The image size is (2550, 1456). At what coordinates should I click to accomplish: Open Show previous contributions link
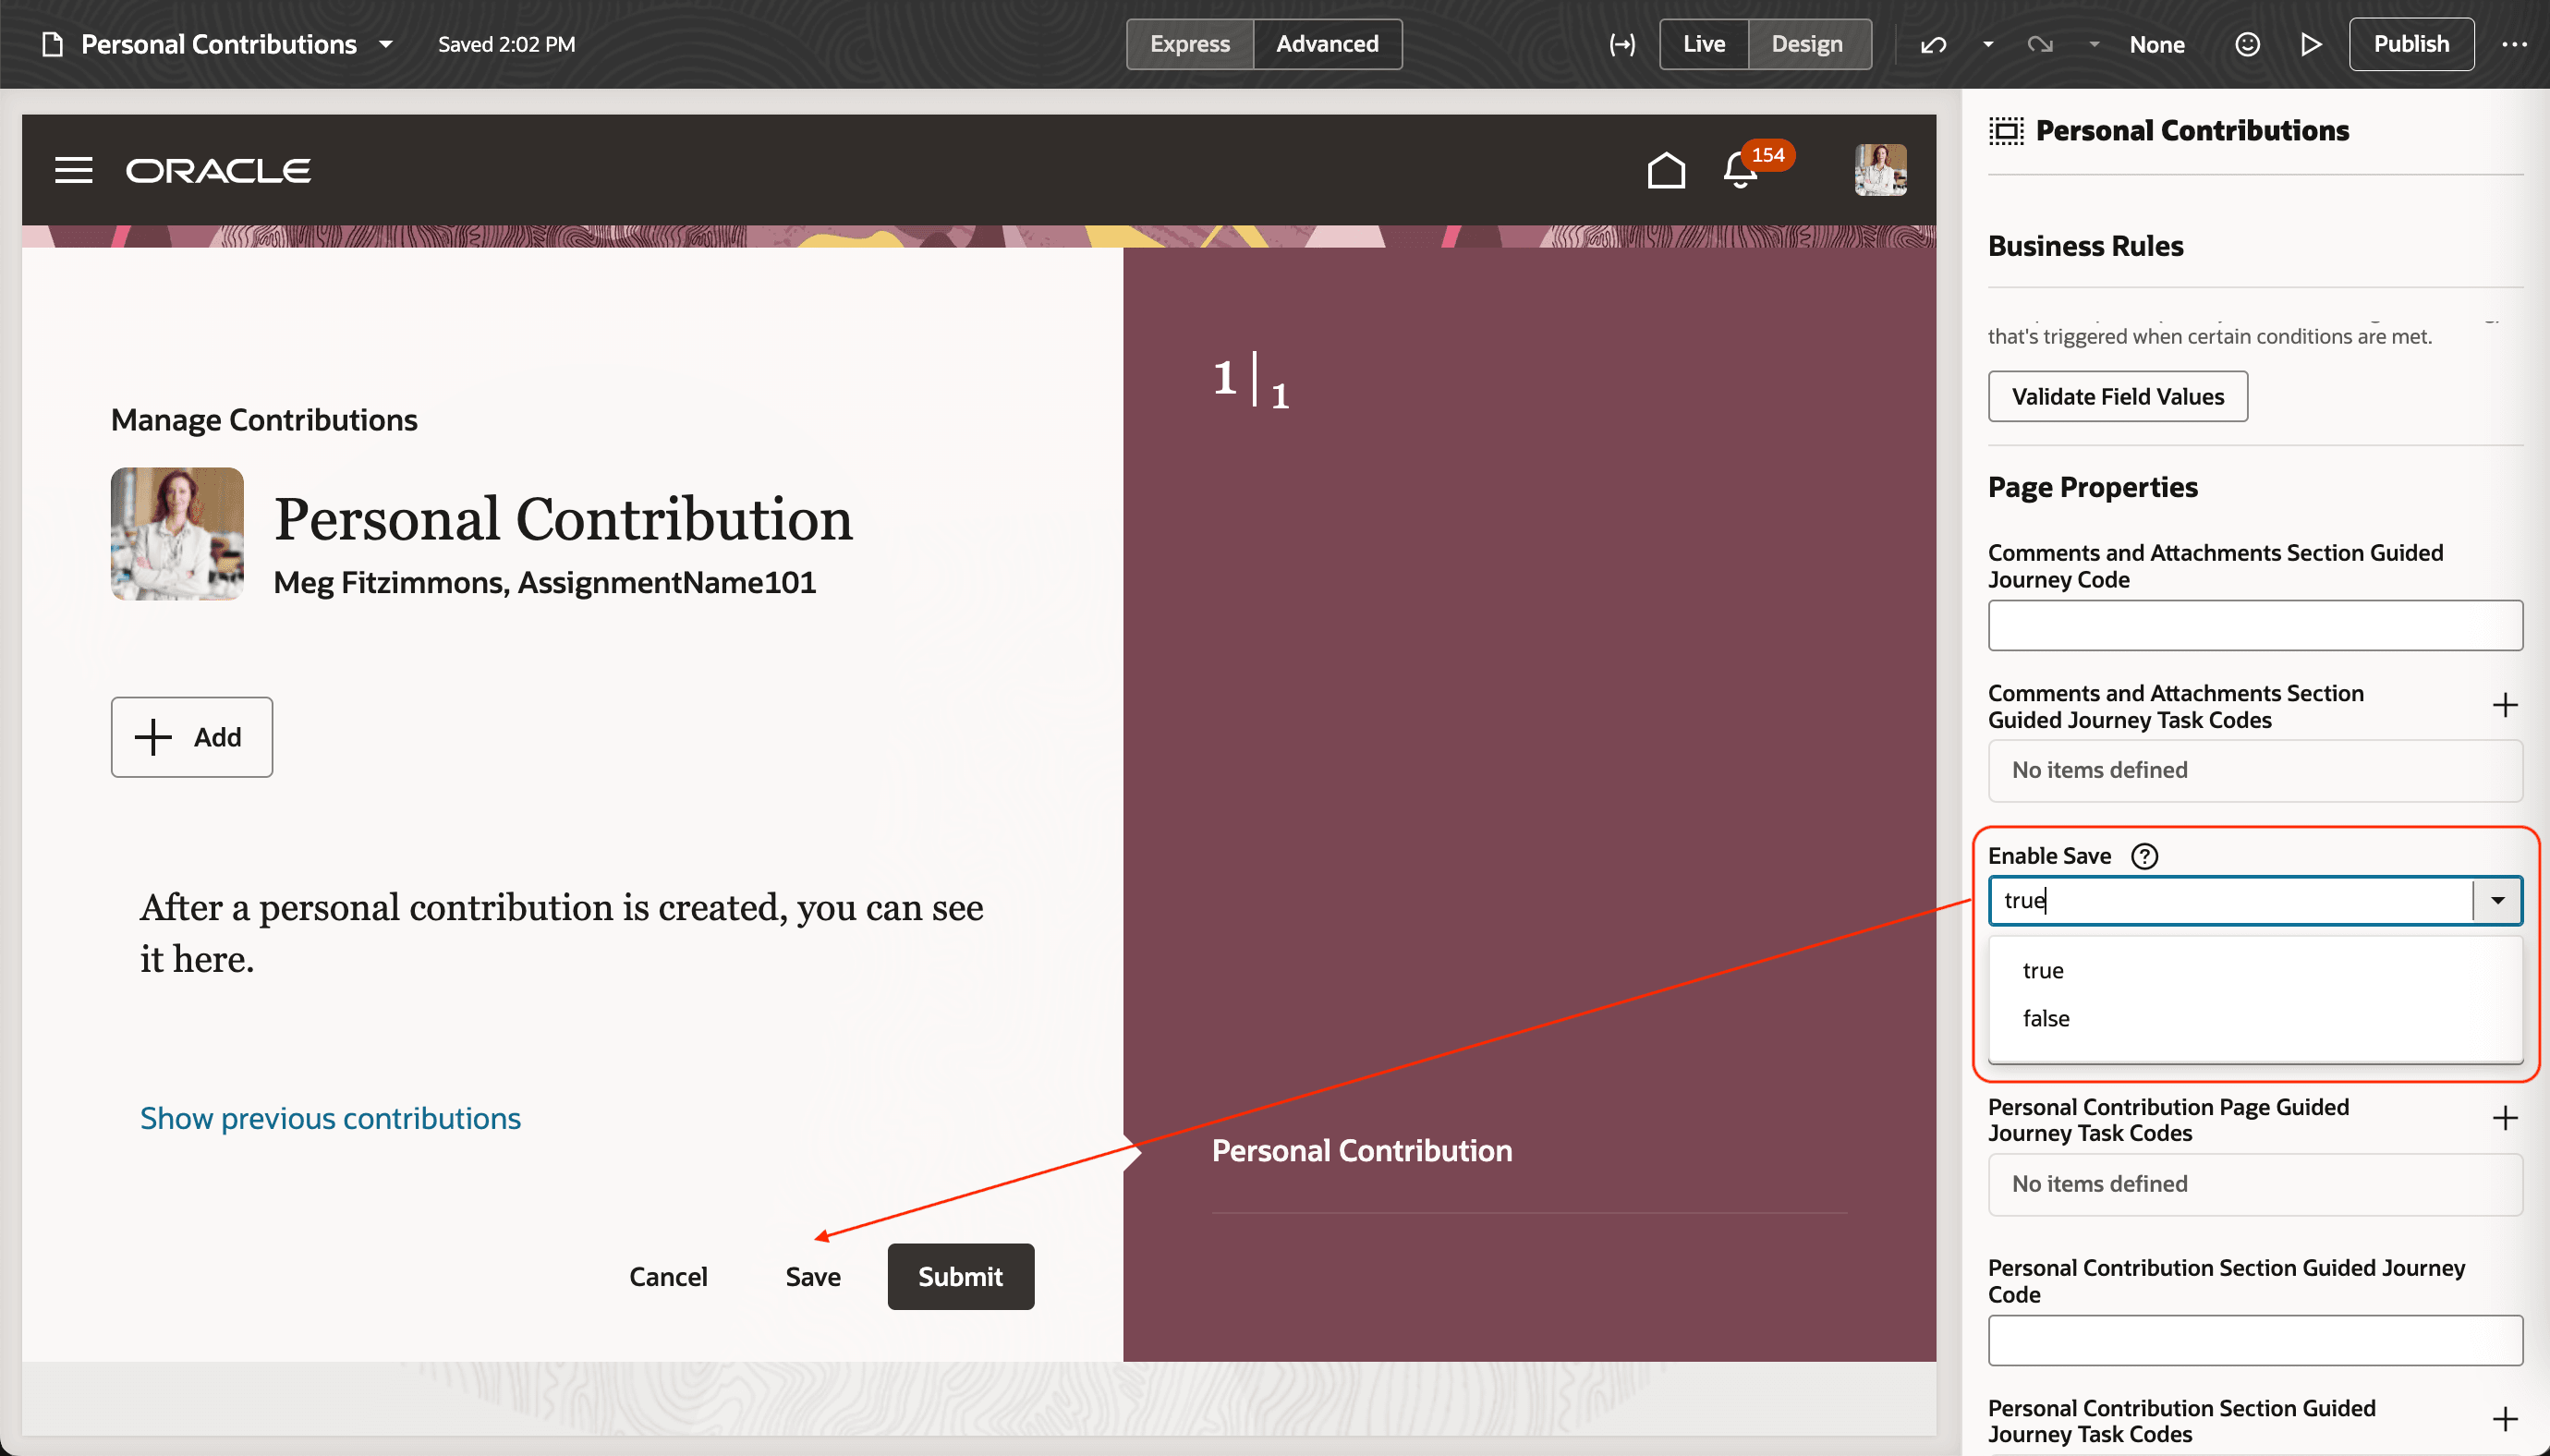[330, 1118]
